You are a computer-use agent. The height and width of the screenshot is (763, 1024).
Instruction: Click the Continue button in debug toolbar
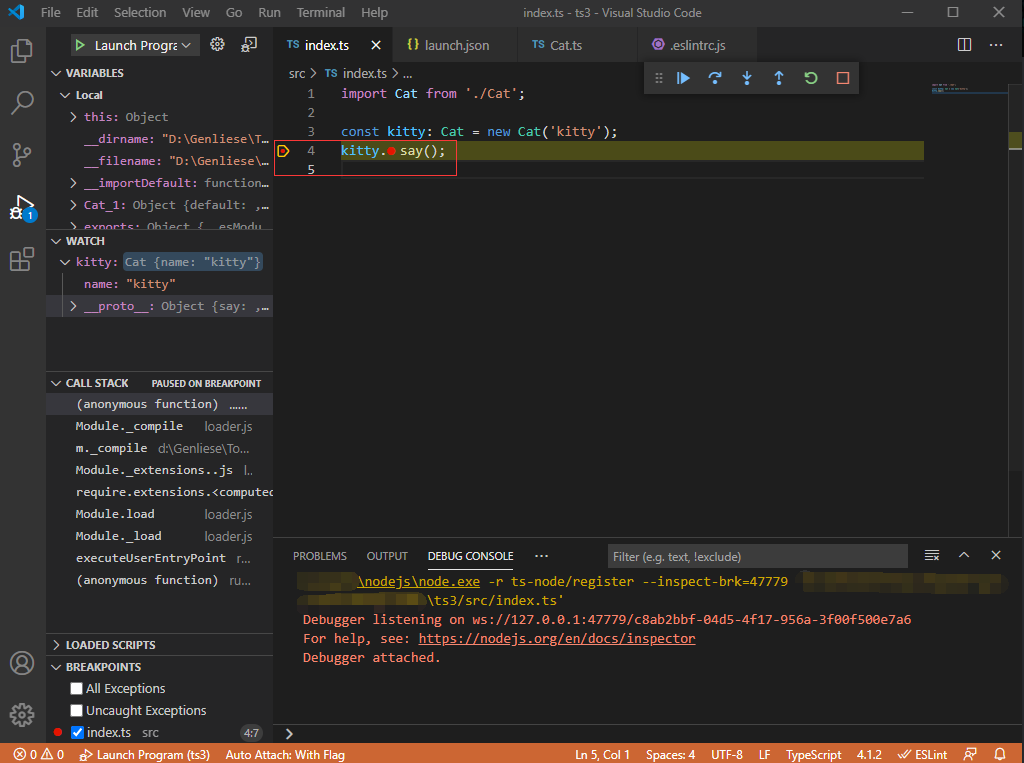(x=684, y=78)
